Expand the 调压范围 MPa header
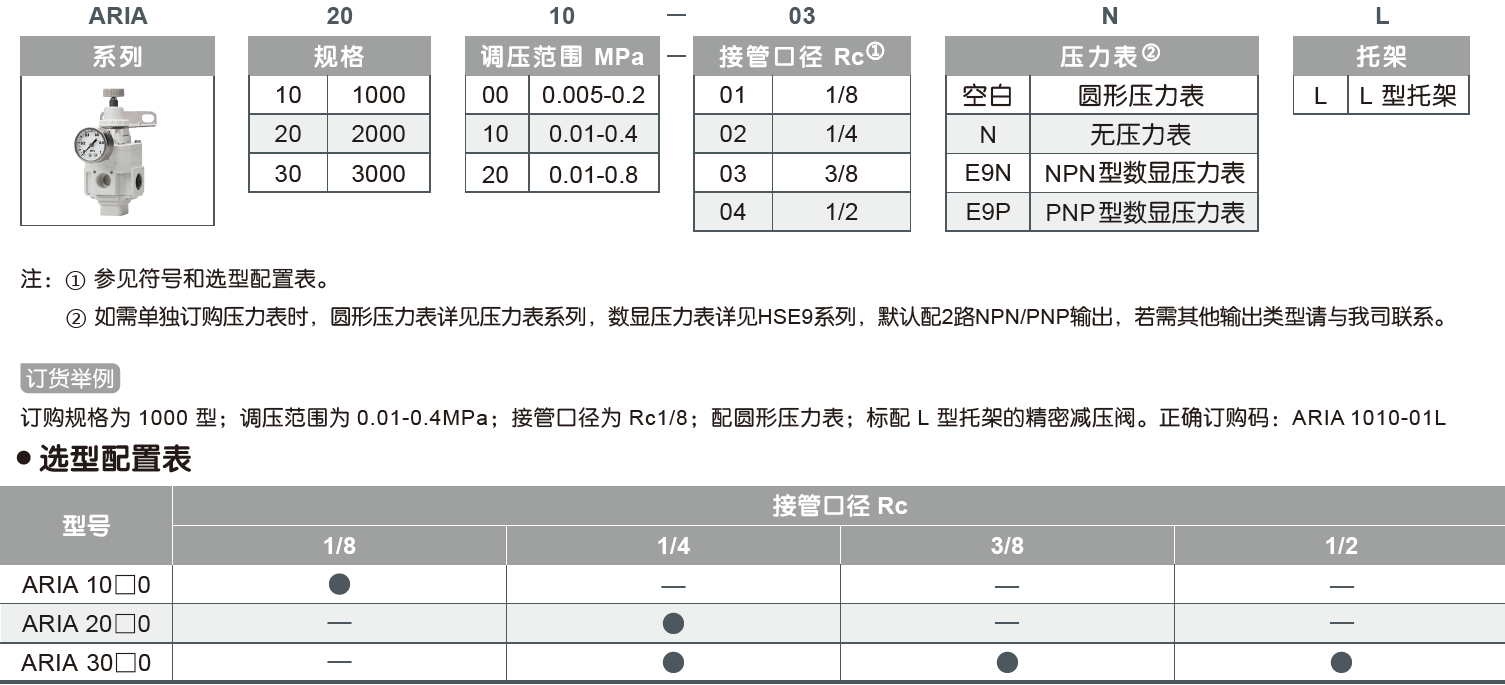Image resolution: width=1505 pixels, height=685 pixels. coord(561,56)
